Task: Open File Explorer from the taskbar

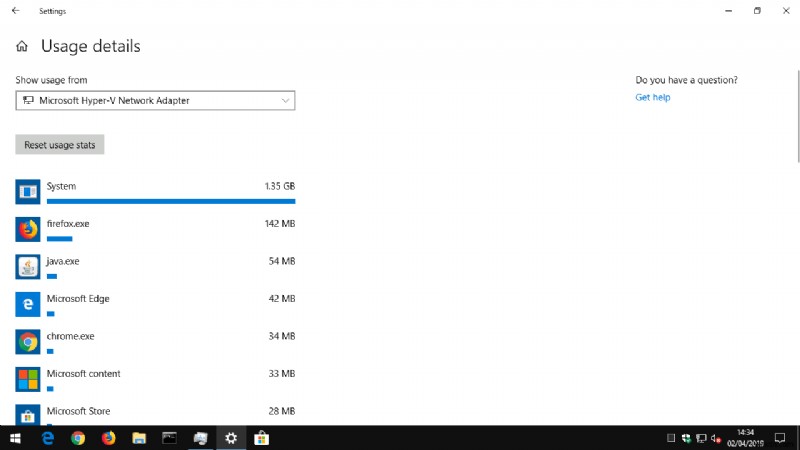Action: [x=139, y=438]
